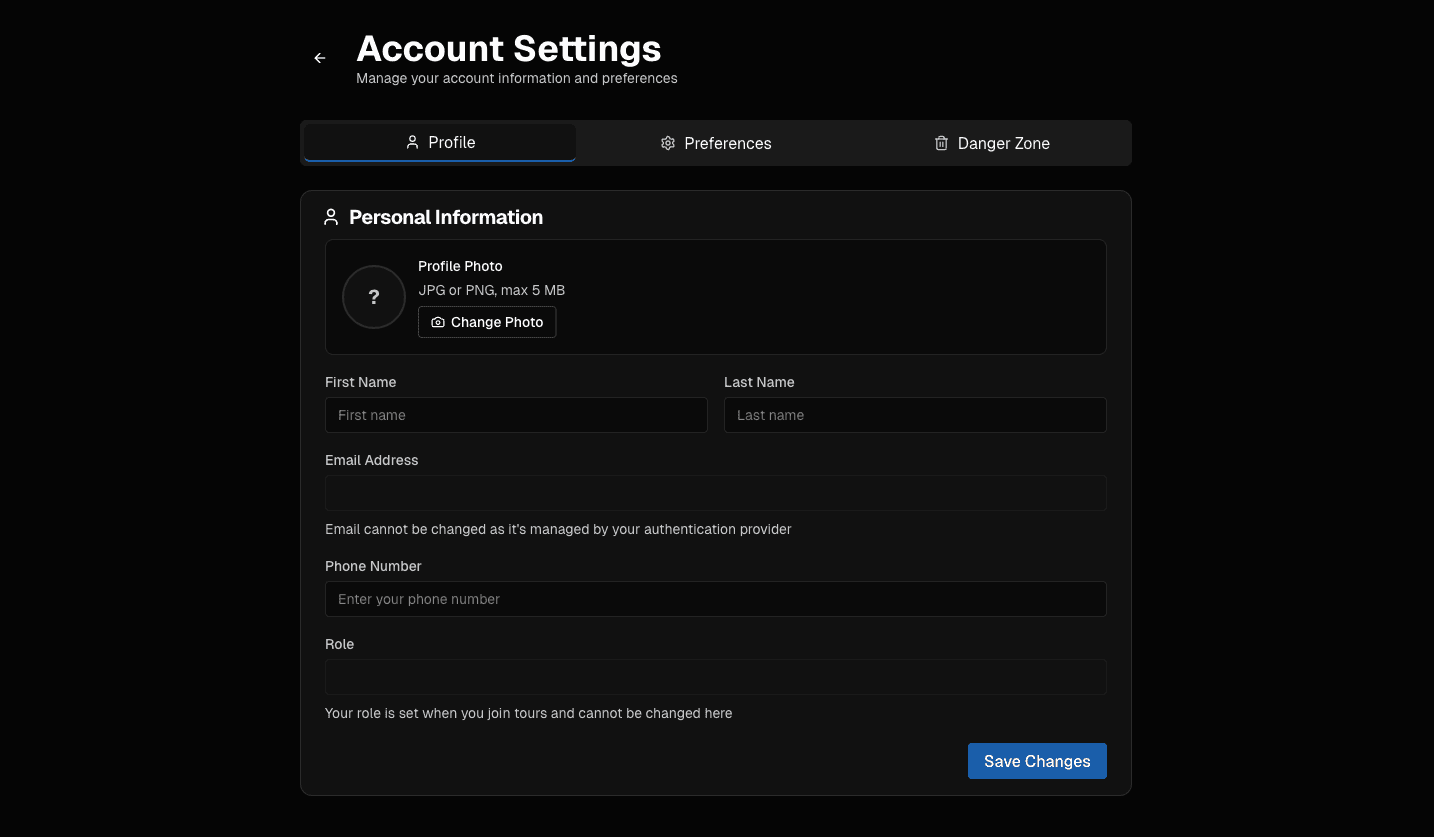Screen dimensions: 1434x837
Task: Select the Profile tab
Action: [x=440, y=143]
